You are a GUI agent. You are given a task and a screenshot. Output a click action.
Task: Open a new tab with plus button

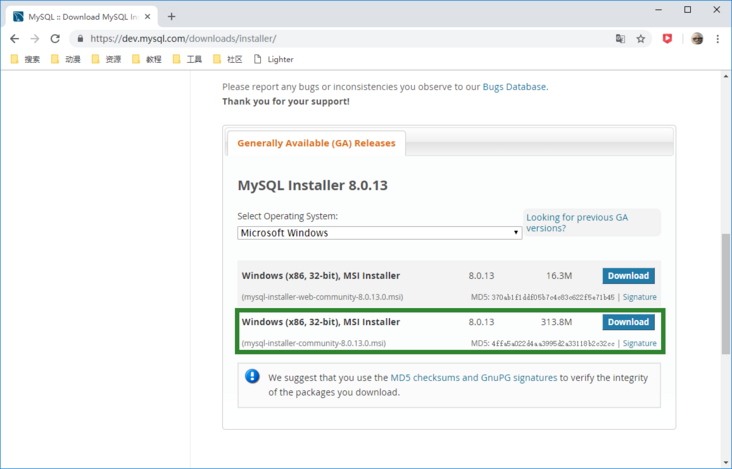[x=171, y=16]
